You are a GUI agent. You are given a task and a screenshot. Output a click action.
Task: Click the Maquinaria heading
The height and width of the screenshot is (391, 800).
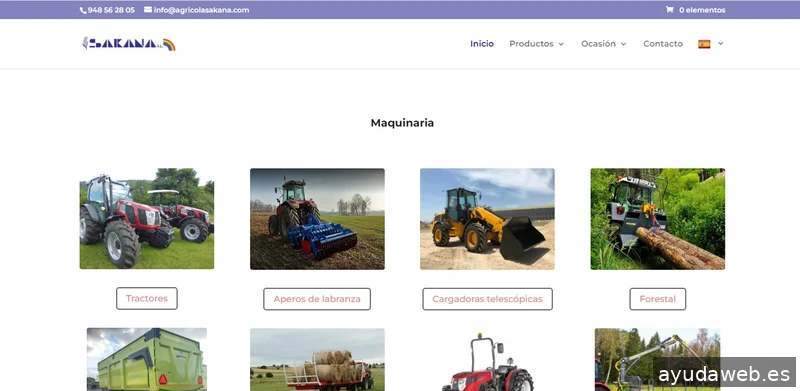click(x=402, y=123)
